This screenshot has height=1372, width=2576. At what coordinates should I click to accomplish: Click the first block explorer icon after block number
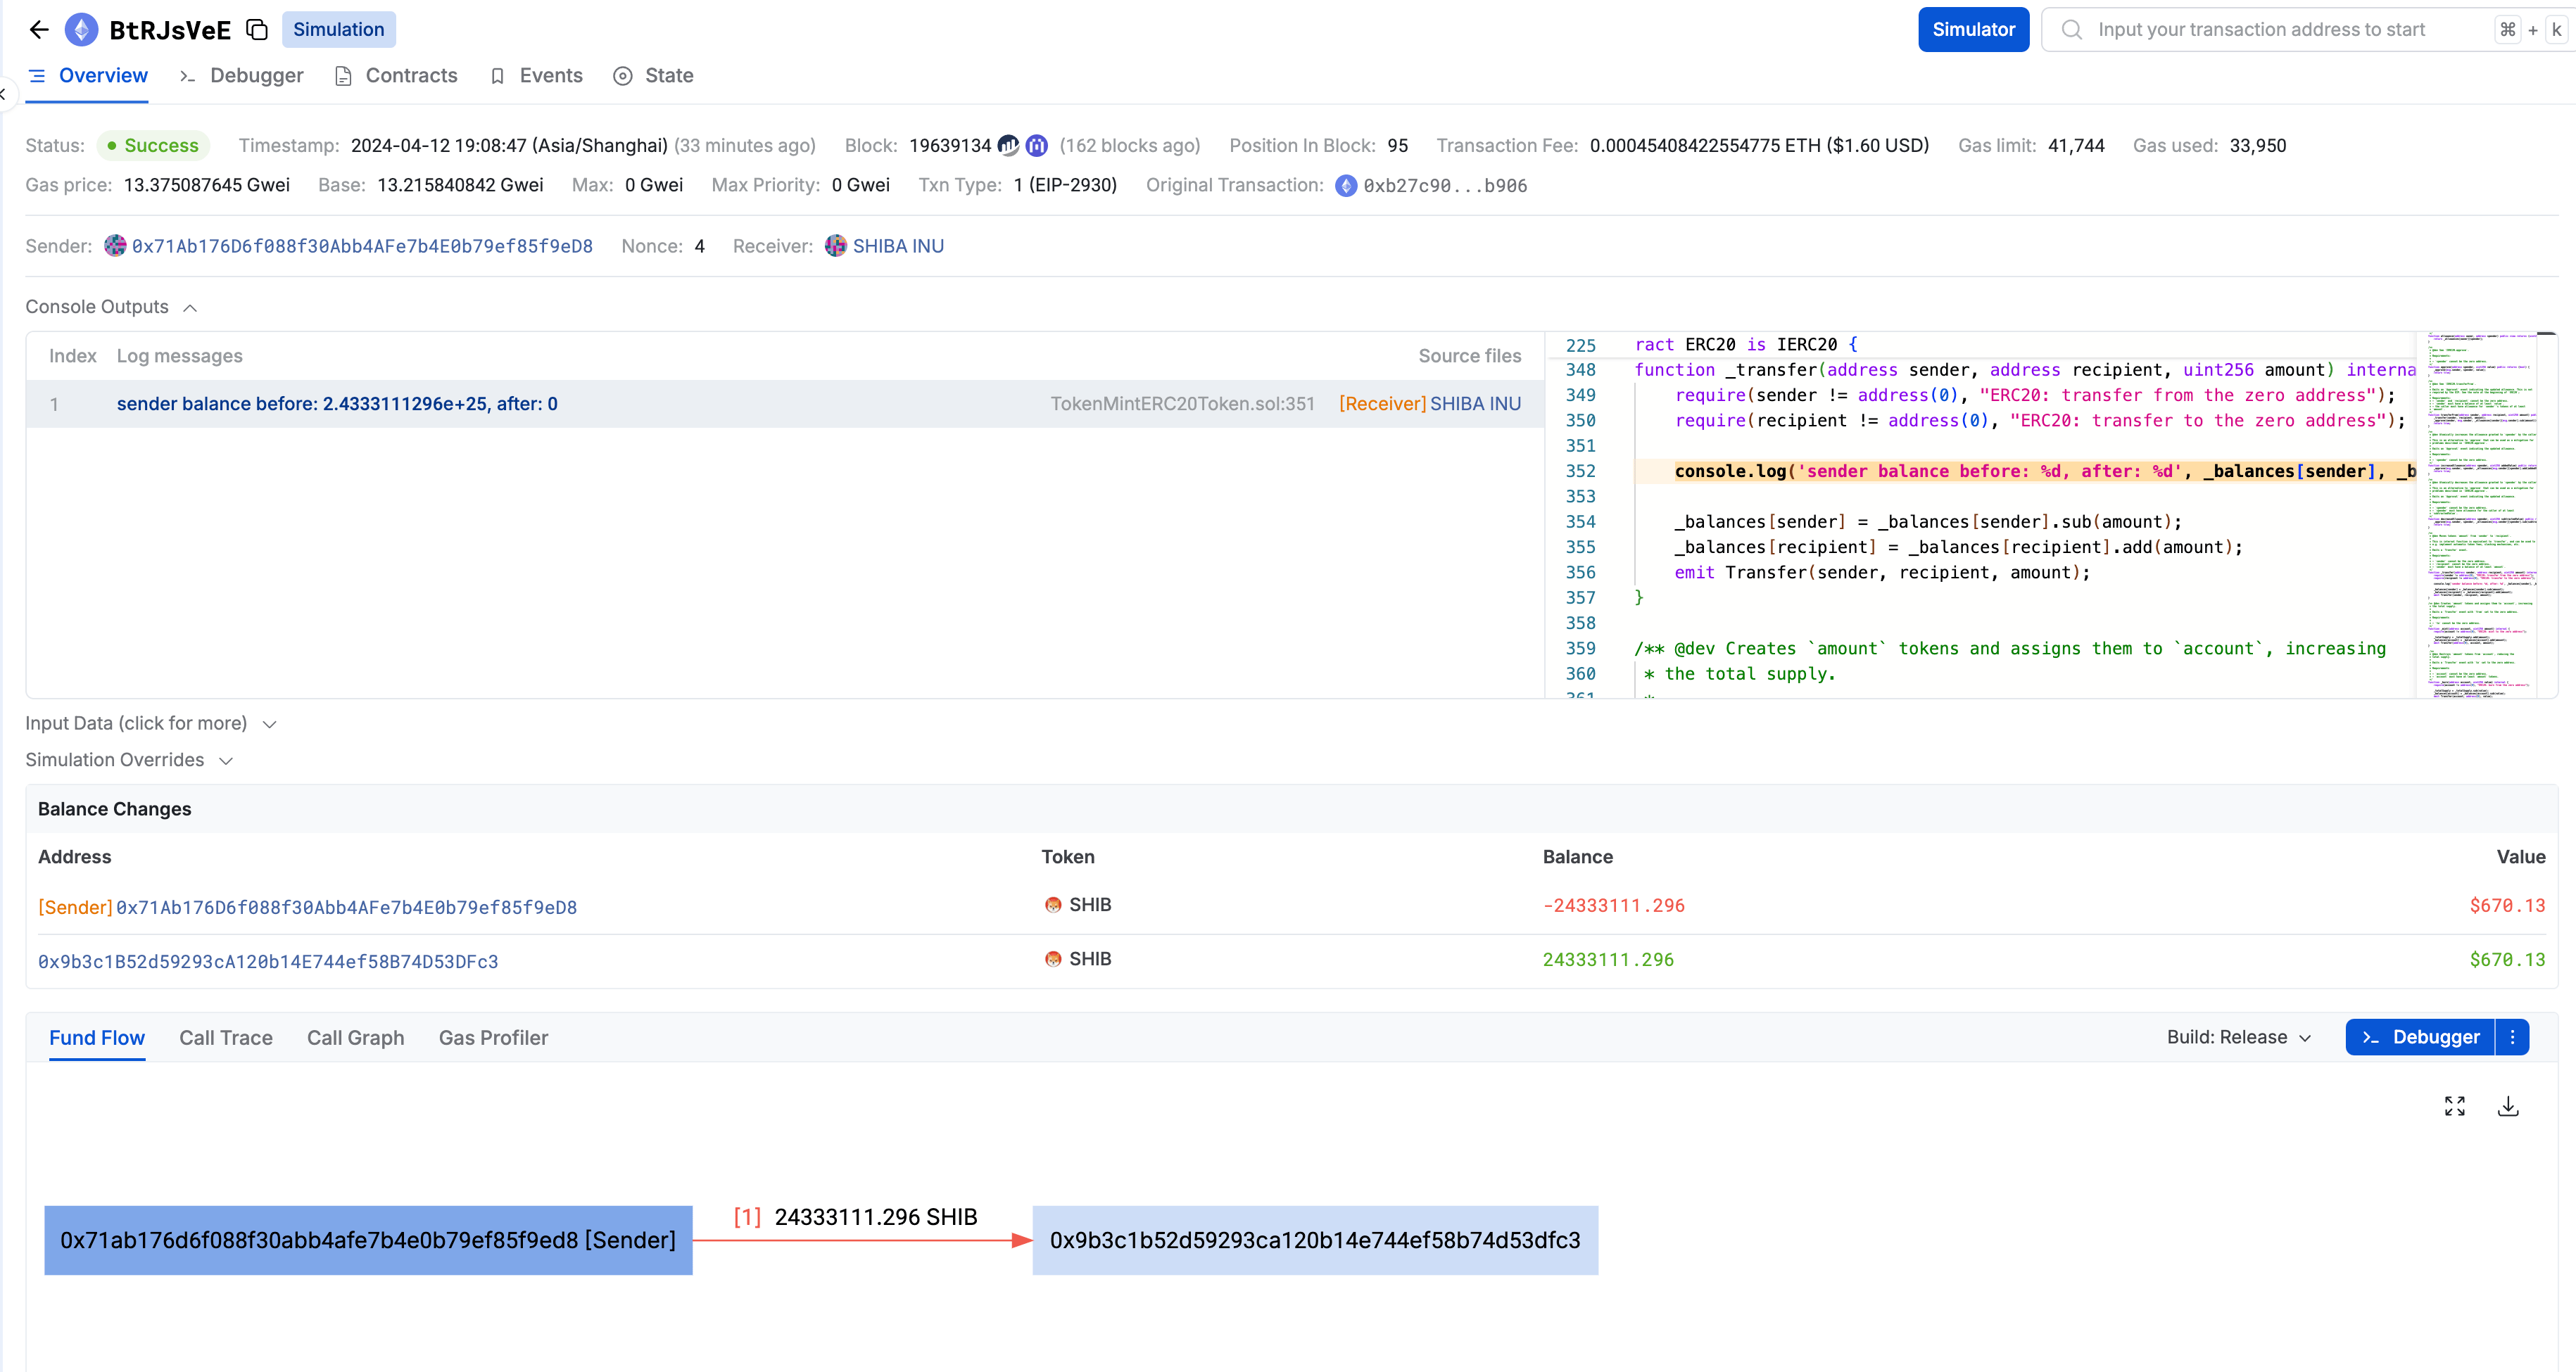point(1008,146)
